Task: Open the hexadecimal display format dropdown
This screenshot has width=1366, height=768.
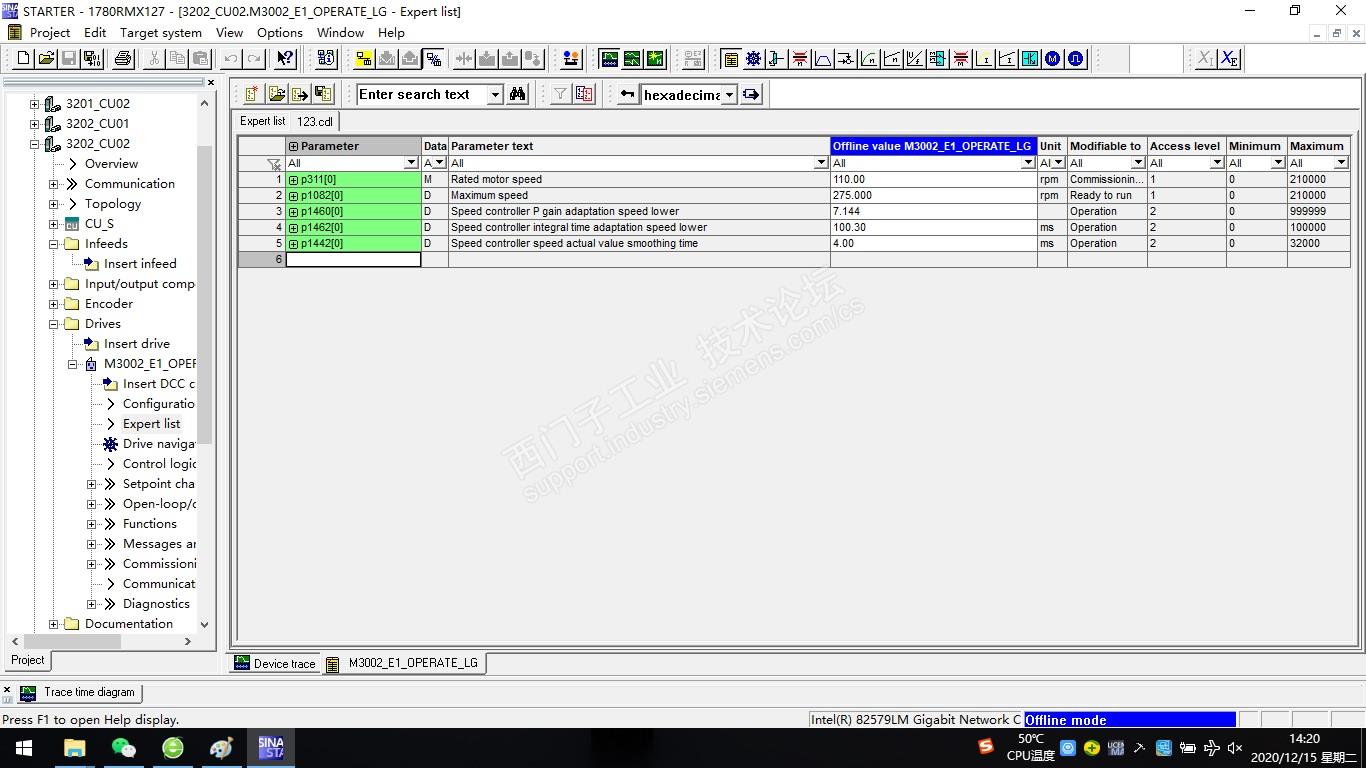Action: tap(729, 95)
